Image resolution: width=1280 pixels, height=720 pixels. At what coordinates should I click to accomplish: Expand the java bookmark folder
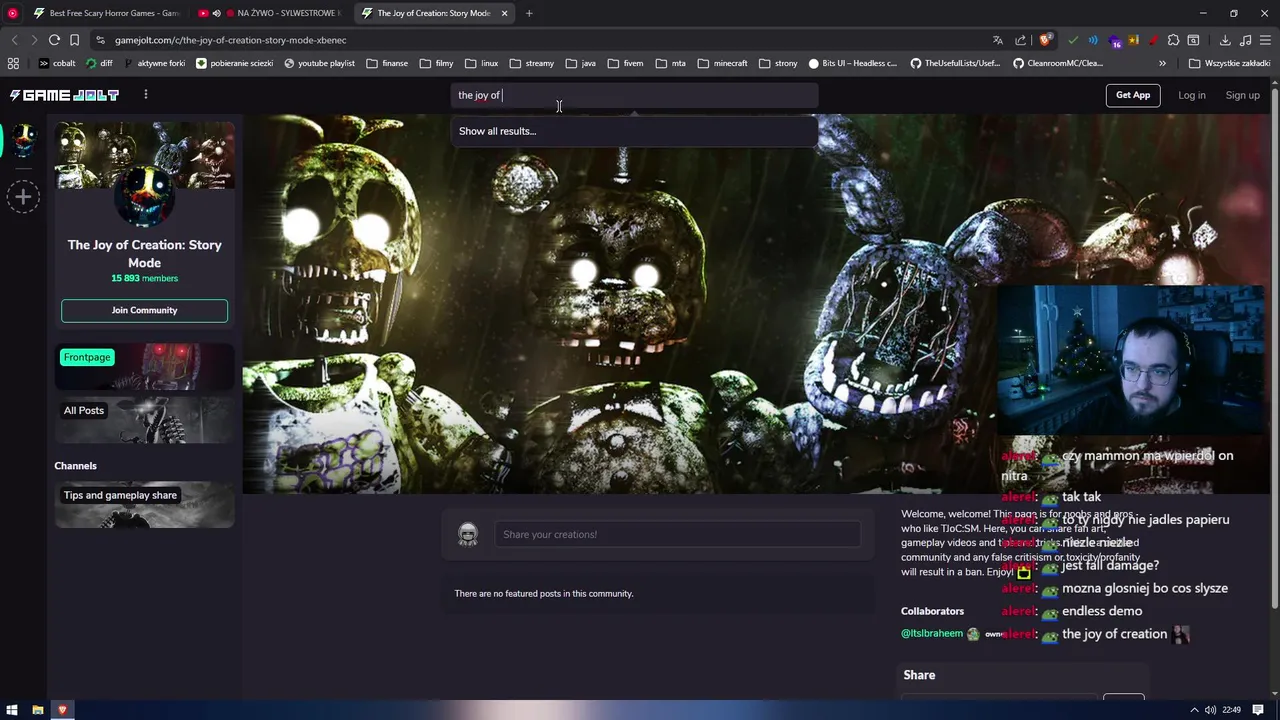coord(580,63)
